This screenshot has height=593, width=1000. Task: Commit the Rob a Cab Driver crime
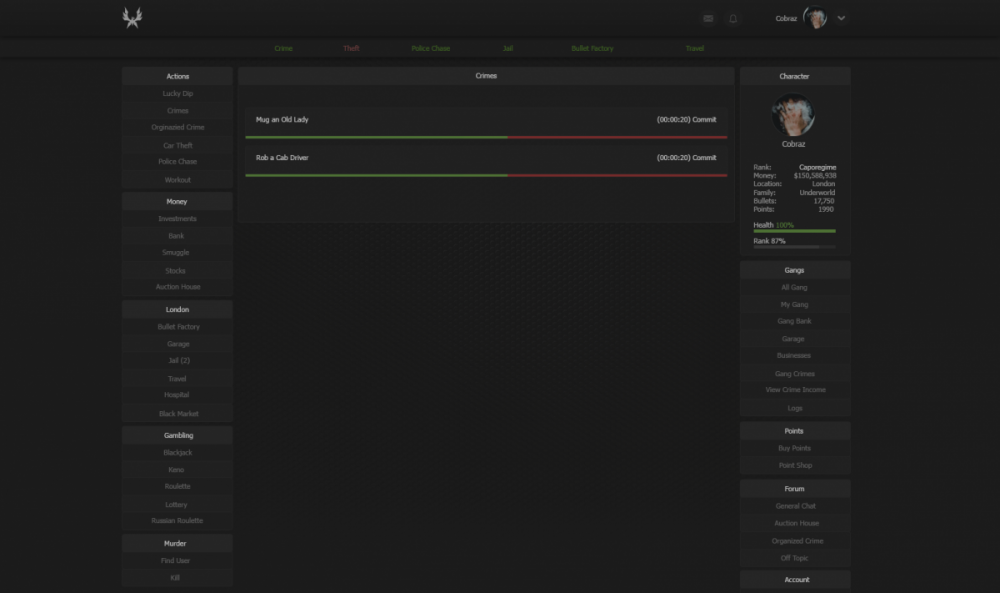coord(704,158)
